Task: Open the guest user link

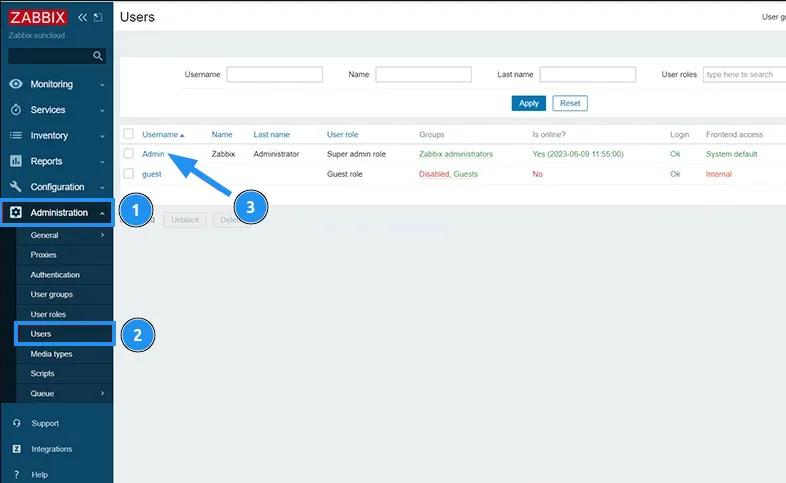Action: (151, 174)
